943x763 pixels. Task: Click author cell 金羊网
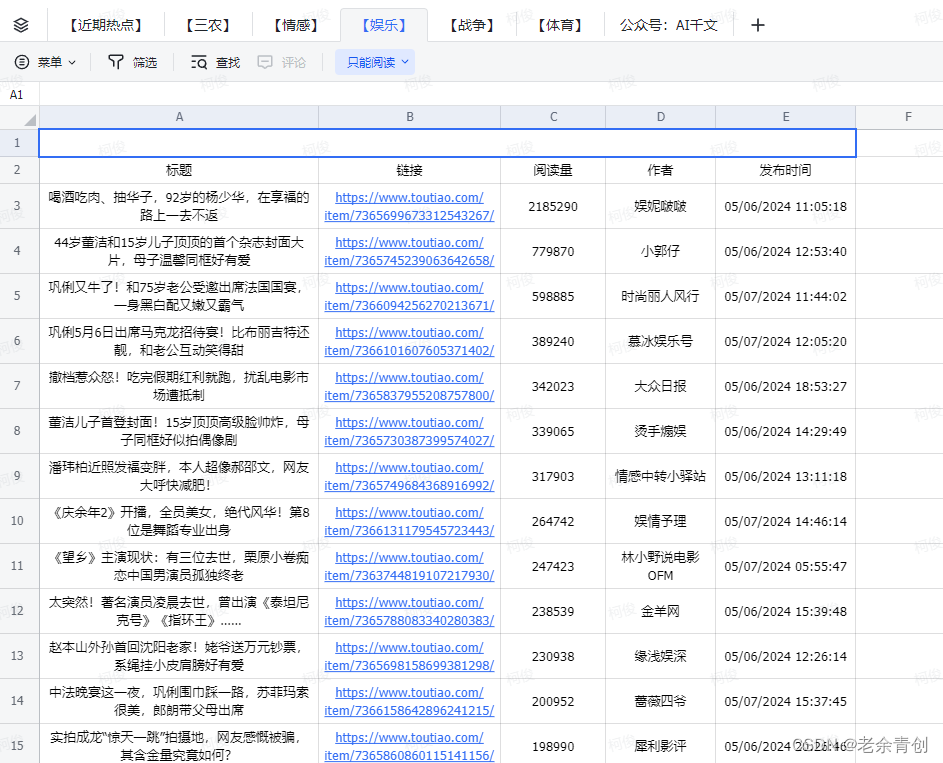click(660, 611)
